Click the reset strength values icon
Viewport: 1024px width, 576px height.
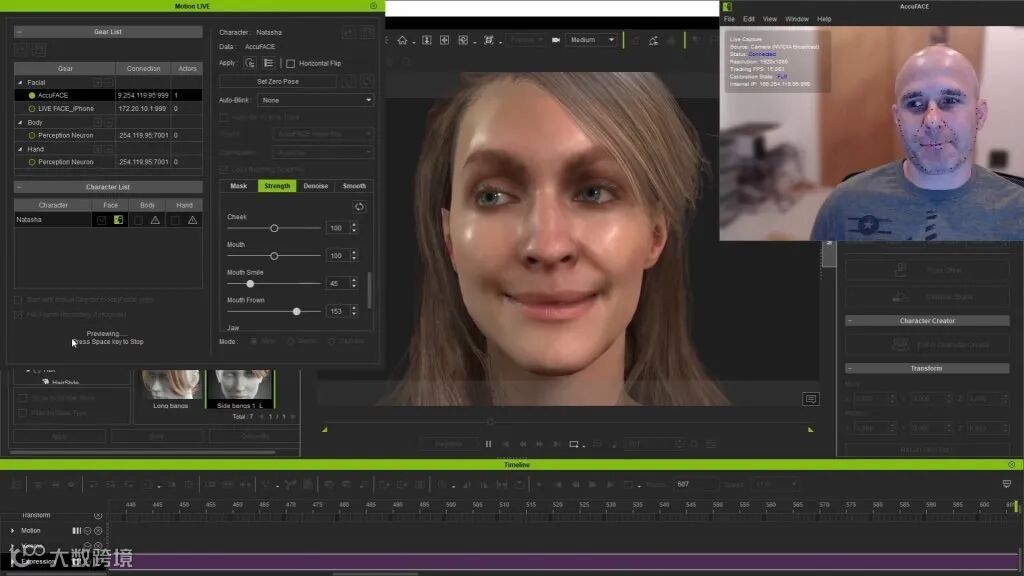click(360, 206)
